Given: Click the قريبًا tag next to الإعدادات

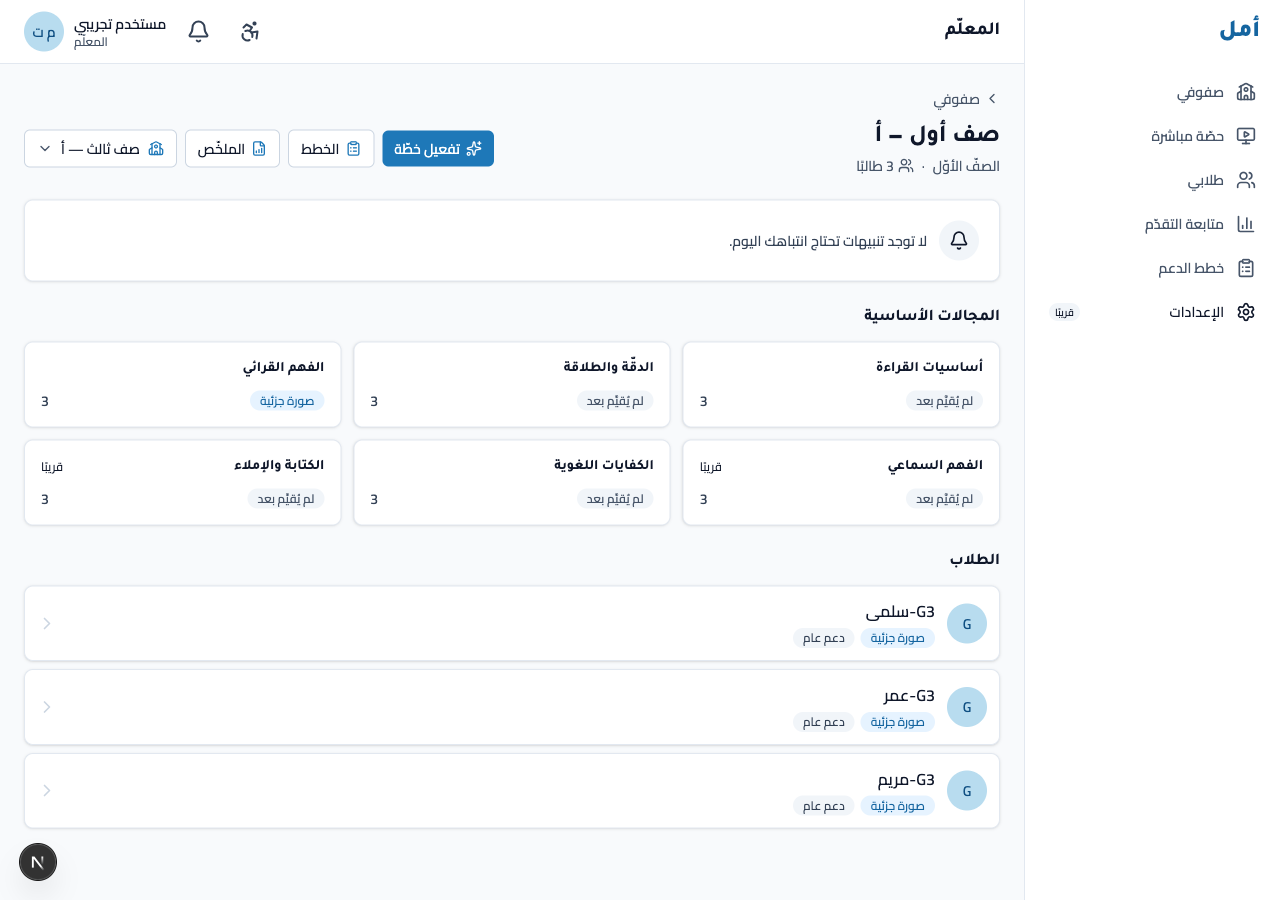Looking at the screenshot, I should click(1065, 312).
